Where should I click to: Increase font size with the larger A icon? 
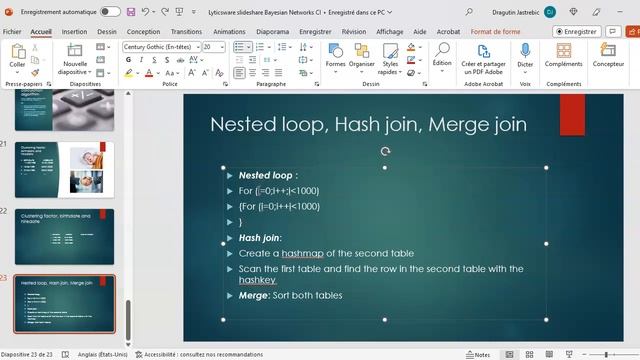tap(191, 73)
